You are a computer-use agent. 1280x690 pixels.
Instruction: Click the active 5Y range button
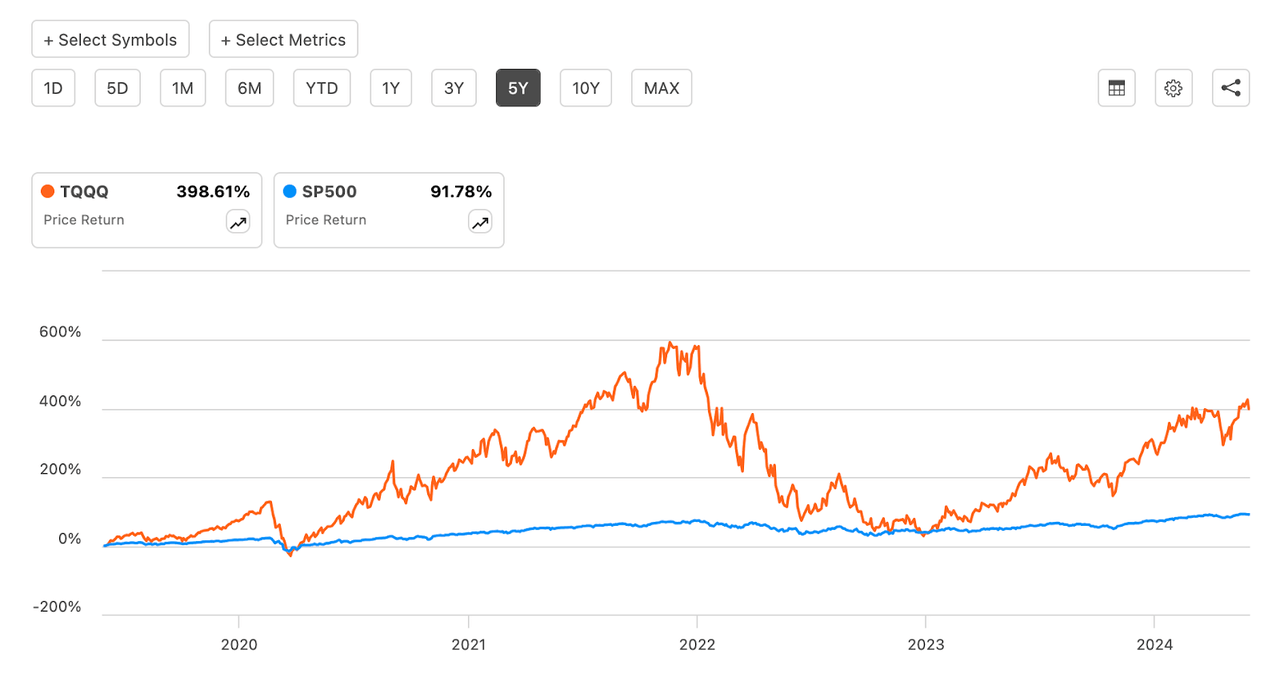tap(517, 88)
